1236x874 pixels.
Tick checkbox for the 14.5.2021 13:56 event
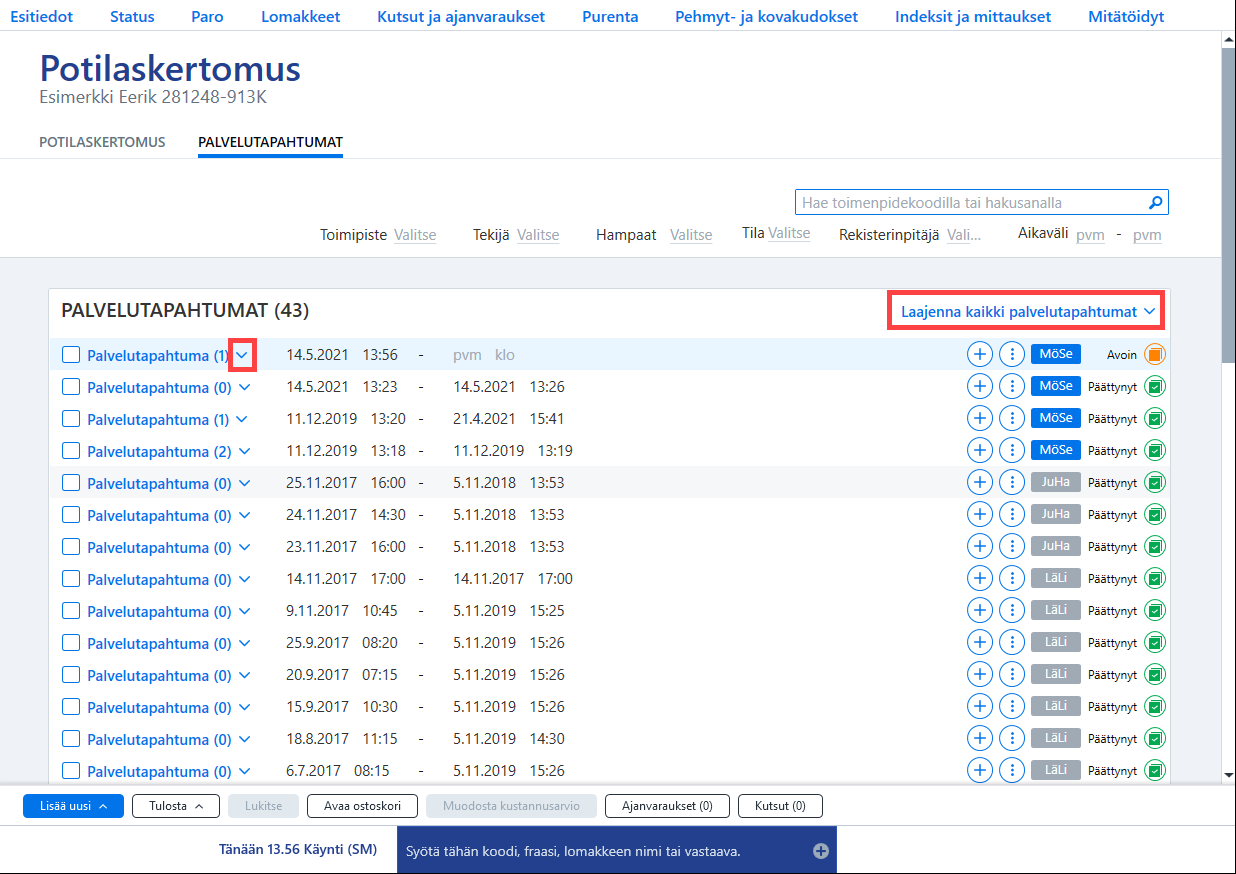pos(71,355)
